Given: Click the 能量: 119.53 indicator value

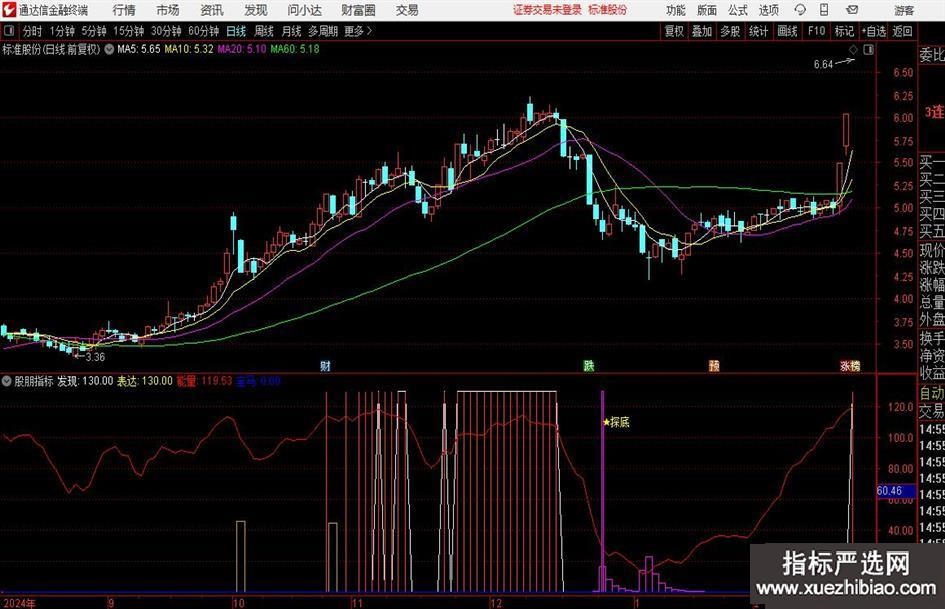Looking at the screenshot, I should 204,381.
